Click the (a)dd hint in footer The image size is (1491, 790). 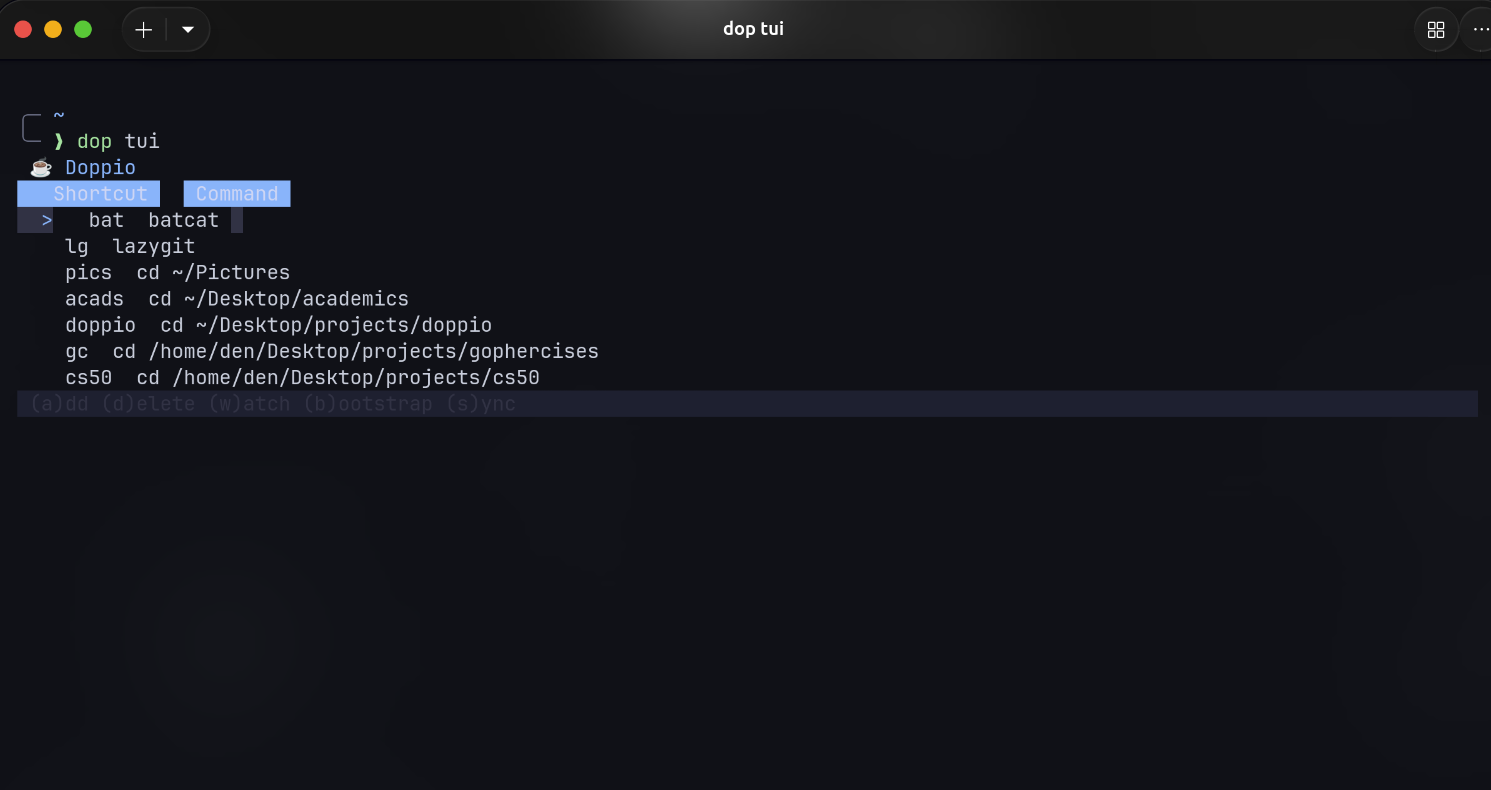pyautogui.click(x=59, y=404)
